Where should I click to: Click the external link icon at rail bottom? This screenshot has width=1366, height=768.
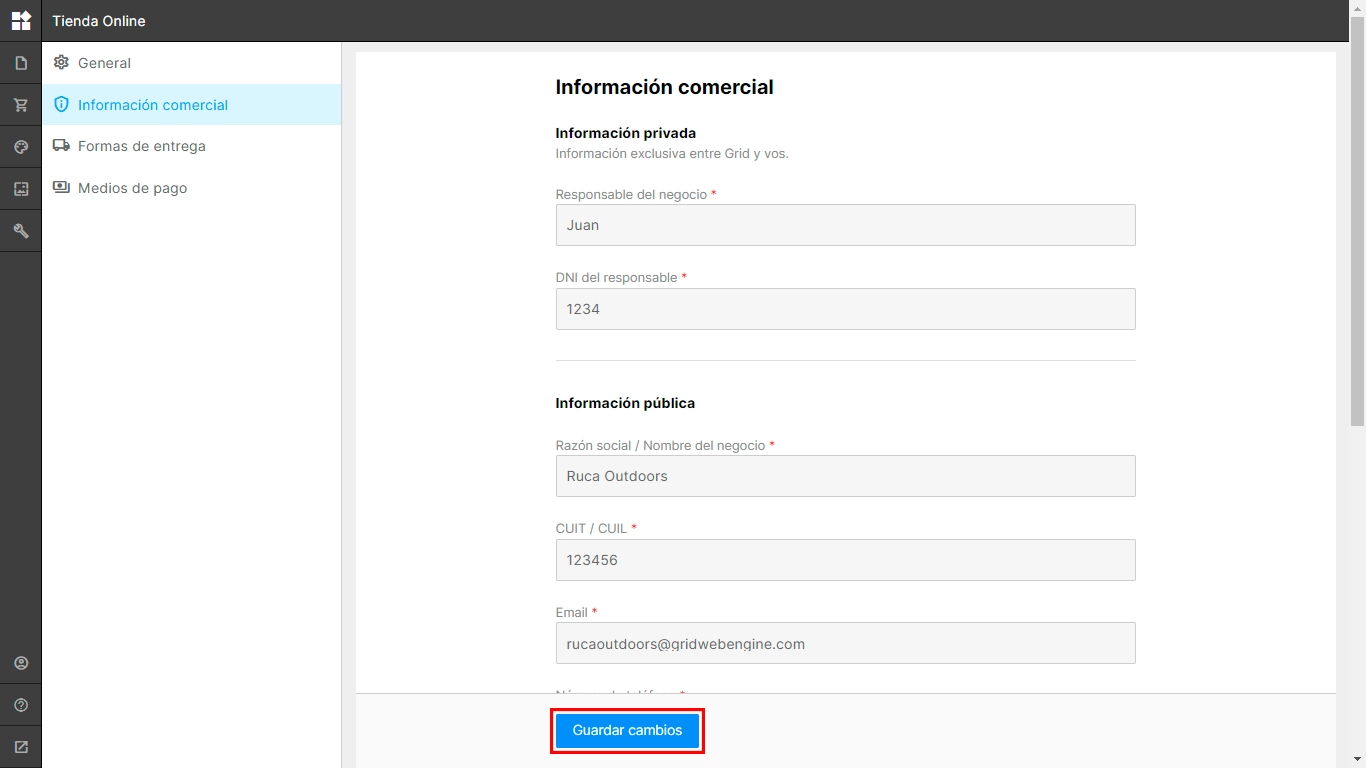point(21,747)
